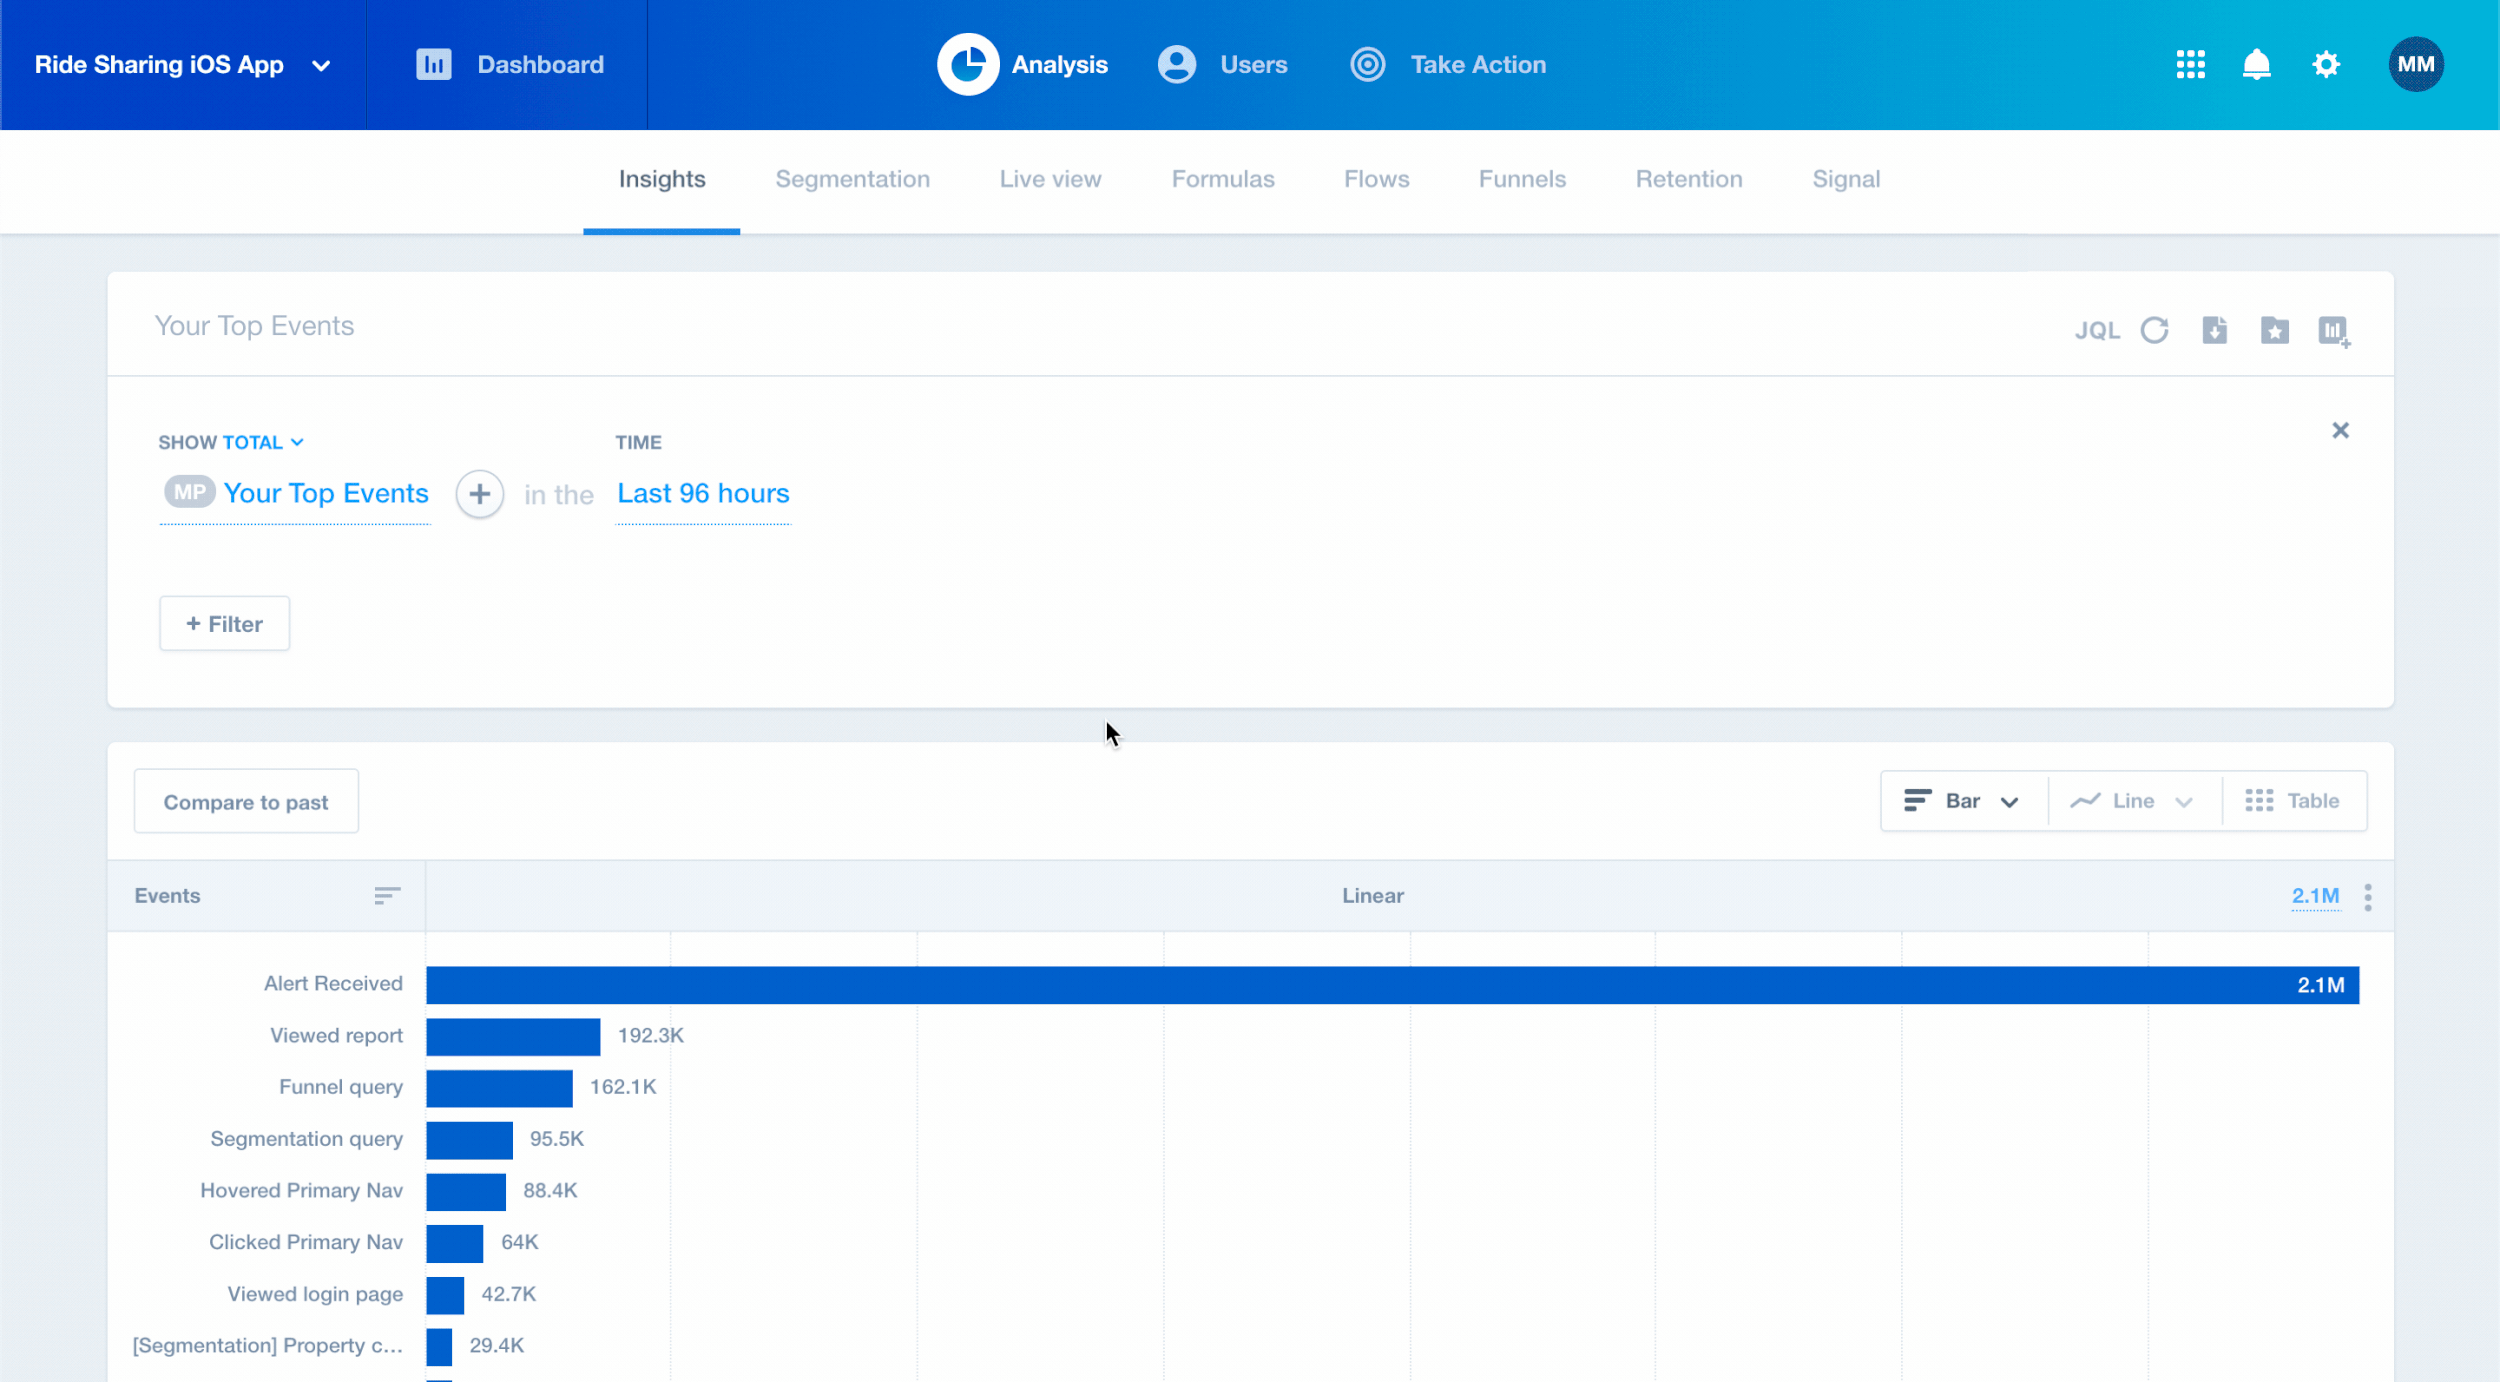Open the Retention tab
The width and height of the screenshot is (2500, 1382).
coord(1688,179)
